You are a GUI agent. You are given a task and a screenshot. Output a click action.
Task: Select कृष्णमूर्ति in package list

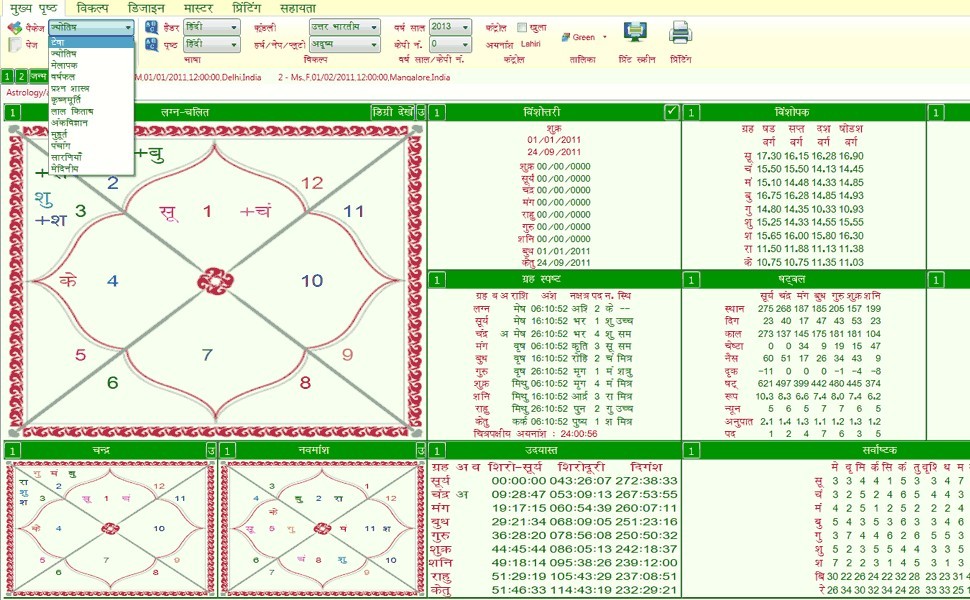pos(92,100)
